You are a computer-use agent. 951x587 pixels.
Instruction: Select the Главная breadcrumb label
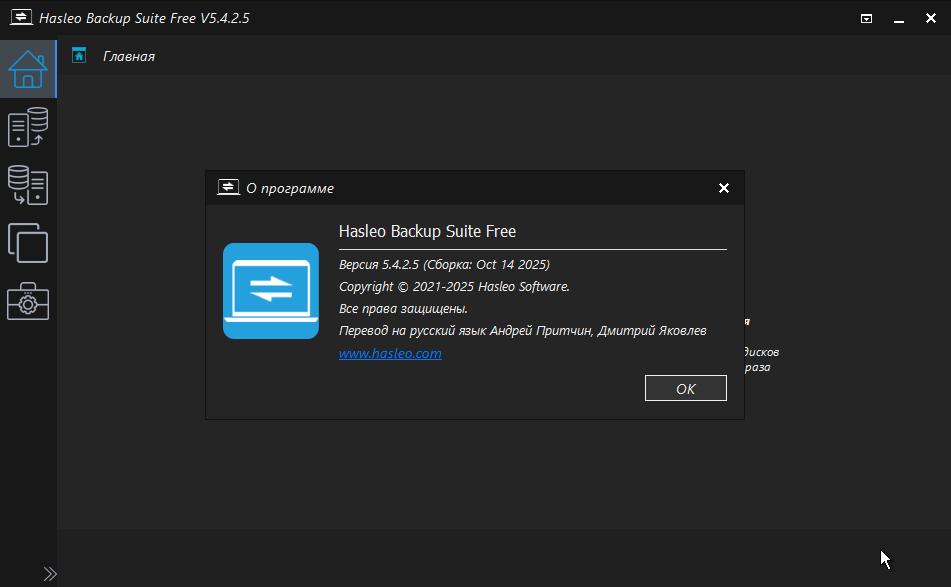click(129, 56)
